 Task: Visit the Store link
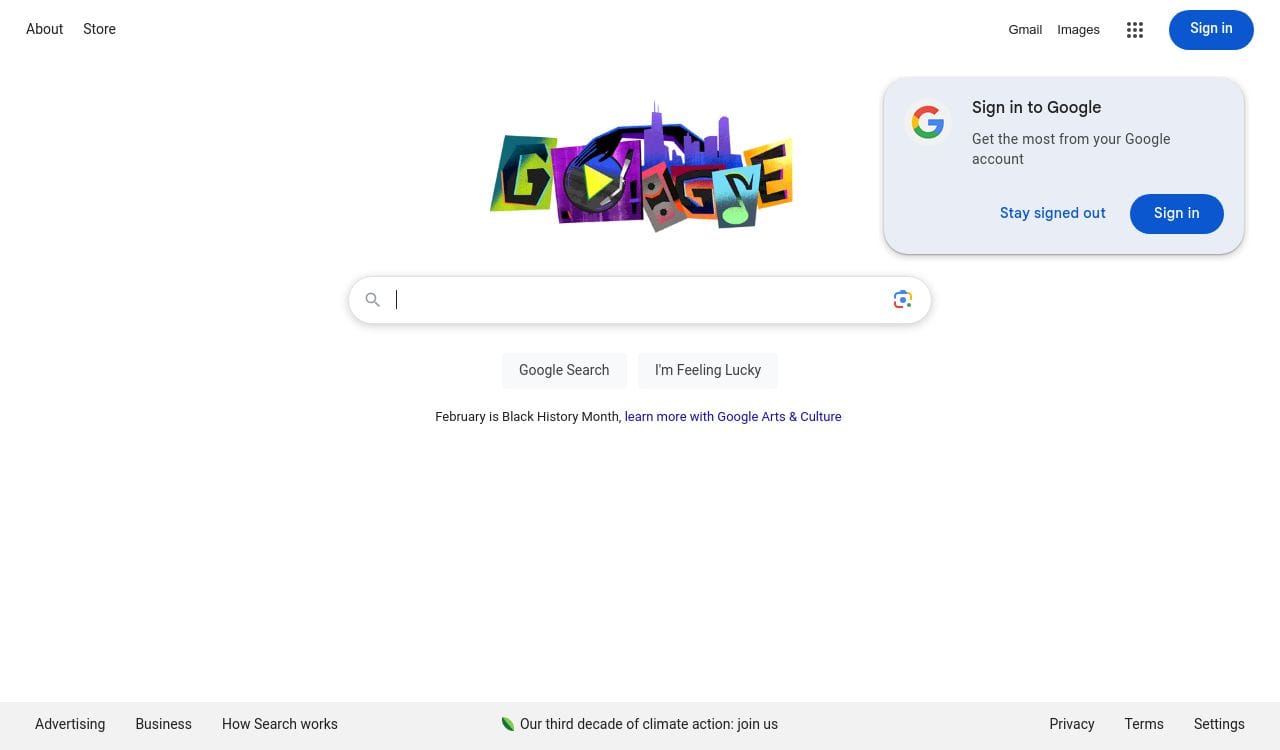click(99, 29)
